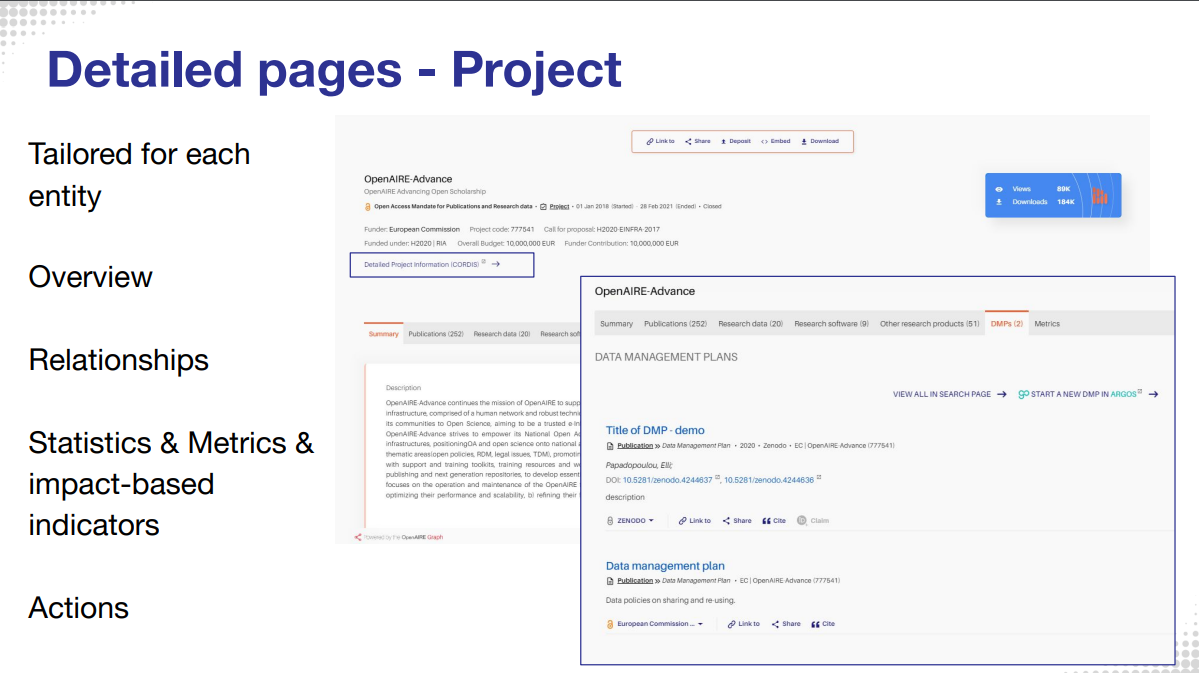
Task: Open DOI 10.5281/zenodo.4244636 link
Action: pyautogui.click(x=768, y=480)
